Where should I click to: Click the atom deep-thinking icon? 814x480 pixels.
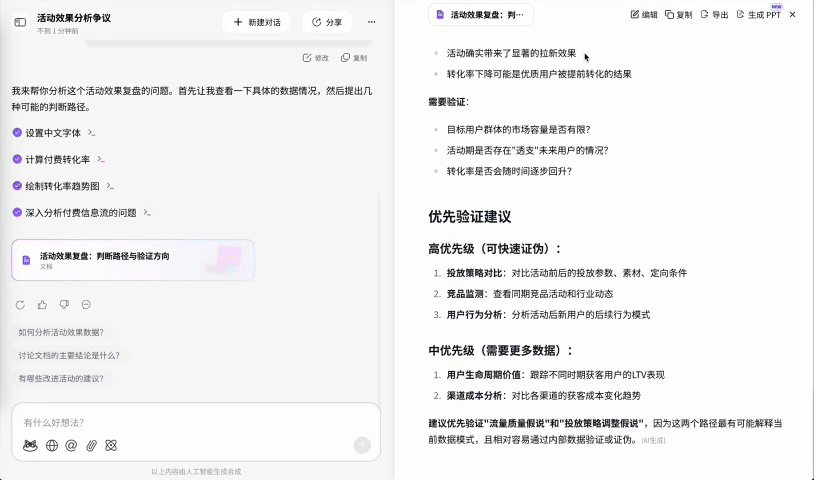point(111,445)
